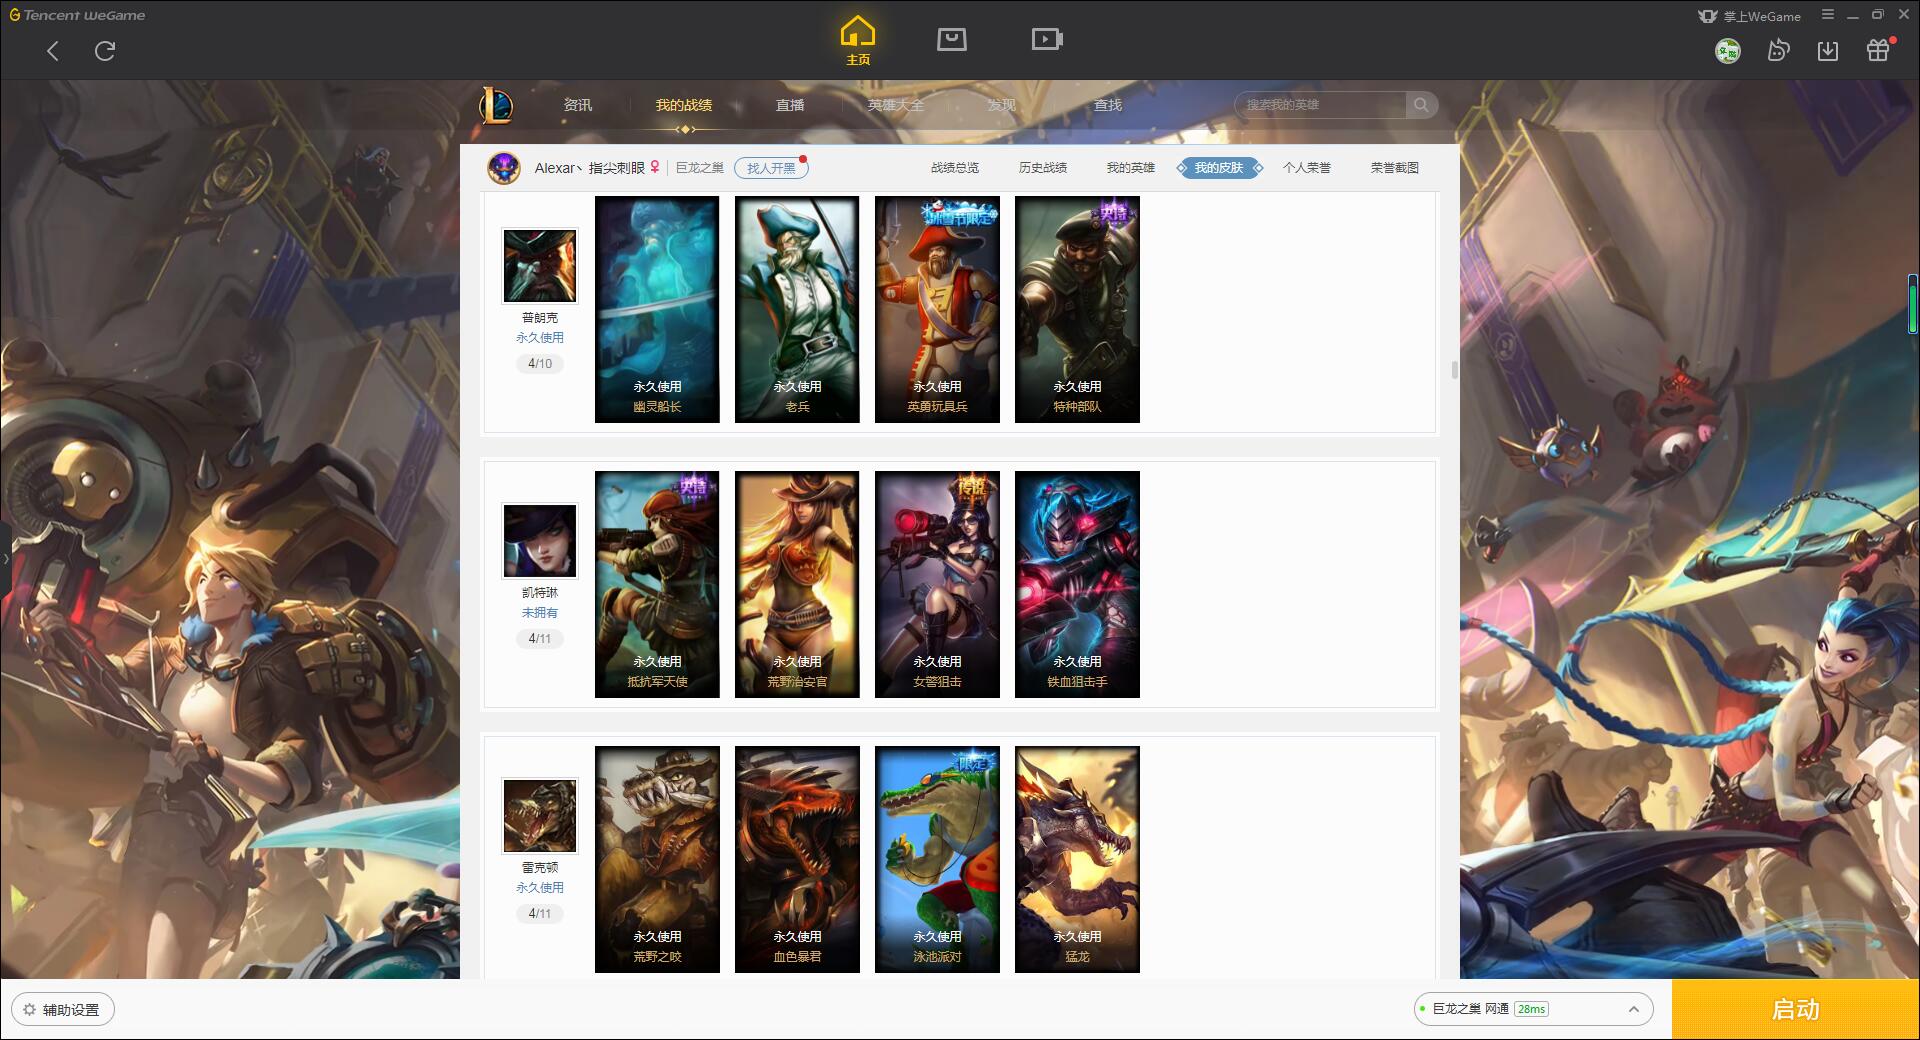Click the player name Alexar丶指尖刺眼
Viewport: 1920px width, 1040px height.
(x=590, y=168)
